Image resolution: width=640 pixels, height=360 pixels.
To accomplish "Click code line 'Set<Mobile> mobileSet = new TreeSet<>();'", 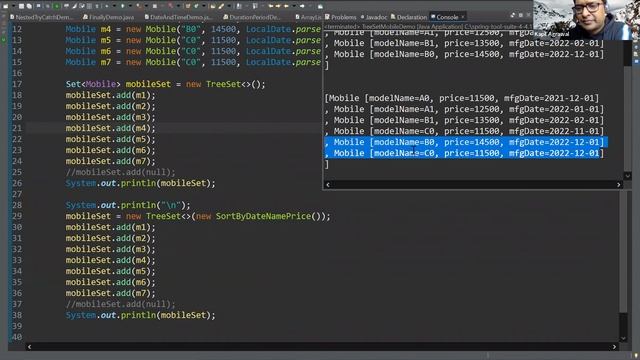I will click(165, 84).
